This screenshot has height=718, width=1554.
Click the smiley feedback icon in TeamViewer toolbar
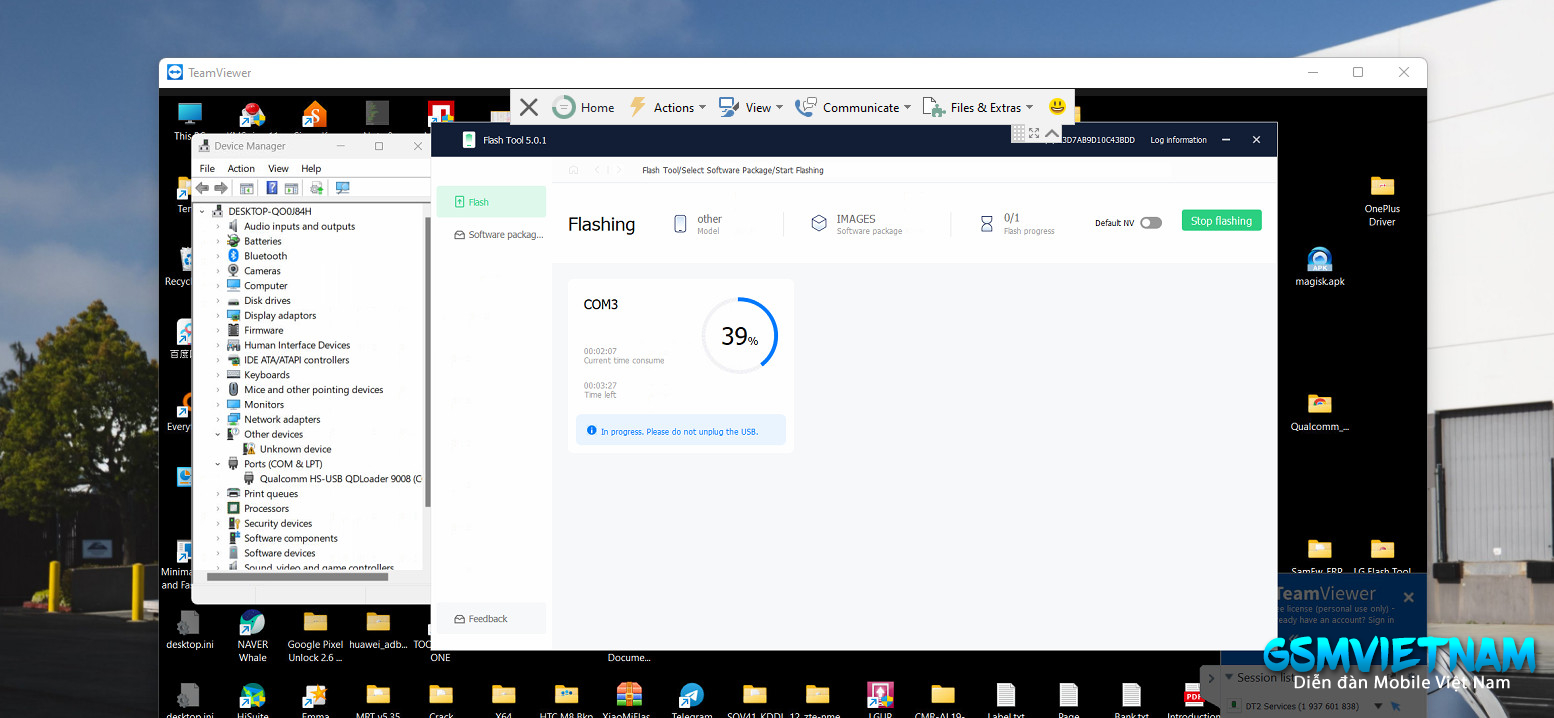pyautogui.click(x=1057, y=107)
